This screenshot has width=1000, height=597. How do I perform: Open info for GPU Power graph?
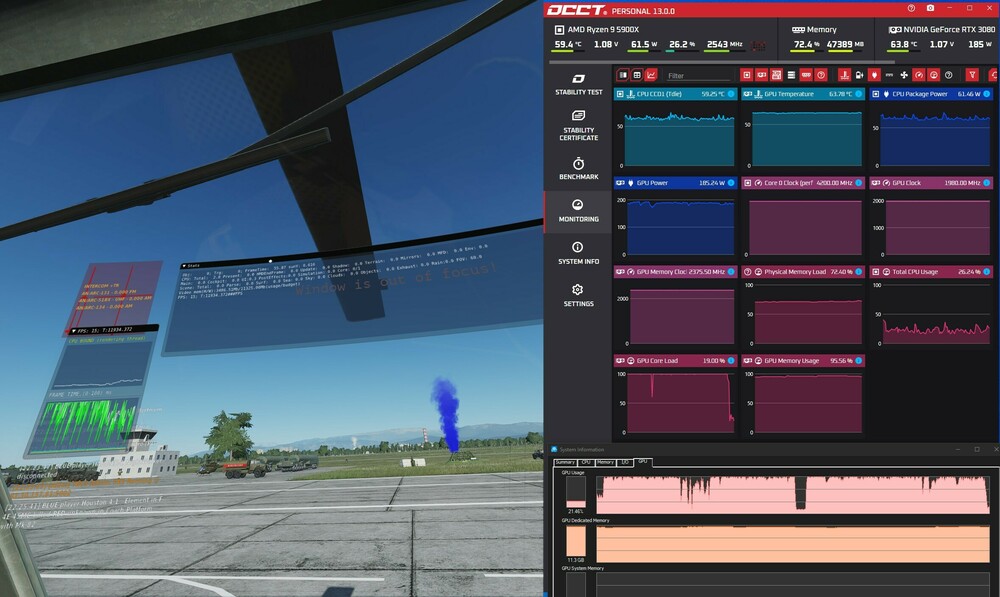coord(731,183)
